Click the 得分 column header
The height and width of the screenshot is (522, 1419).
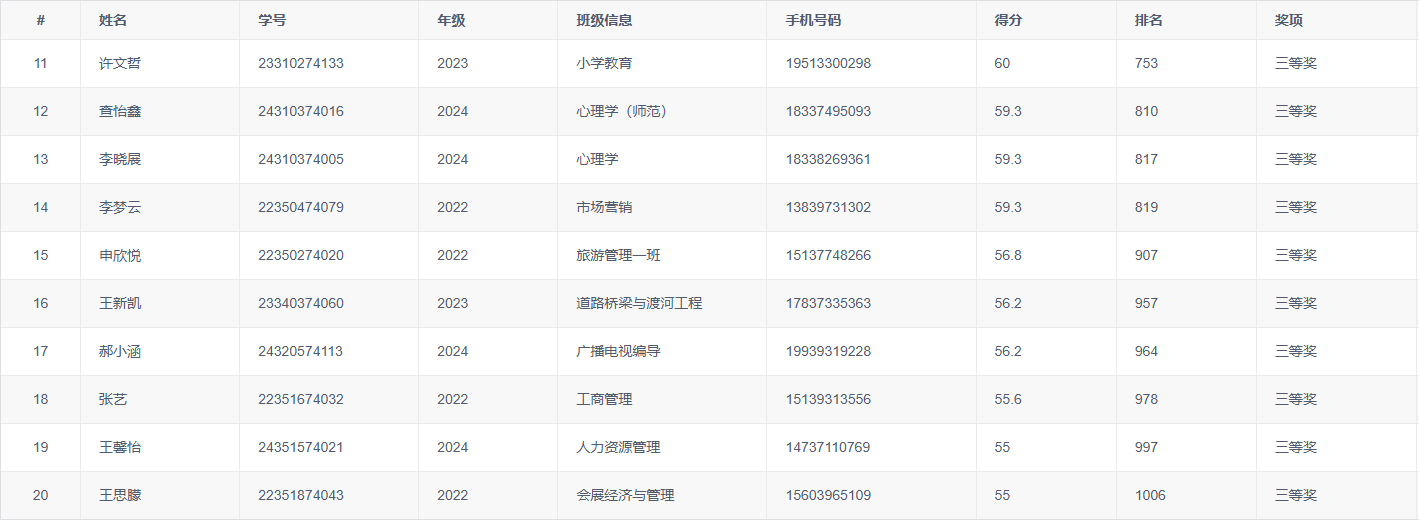point(1008,20)
